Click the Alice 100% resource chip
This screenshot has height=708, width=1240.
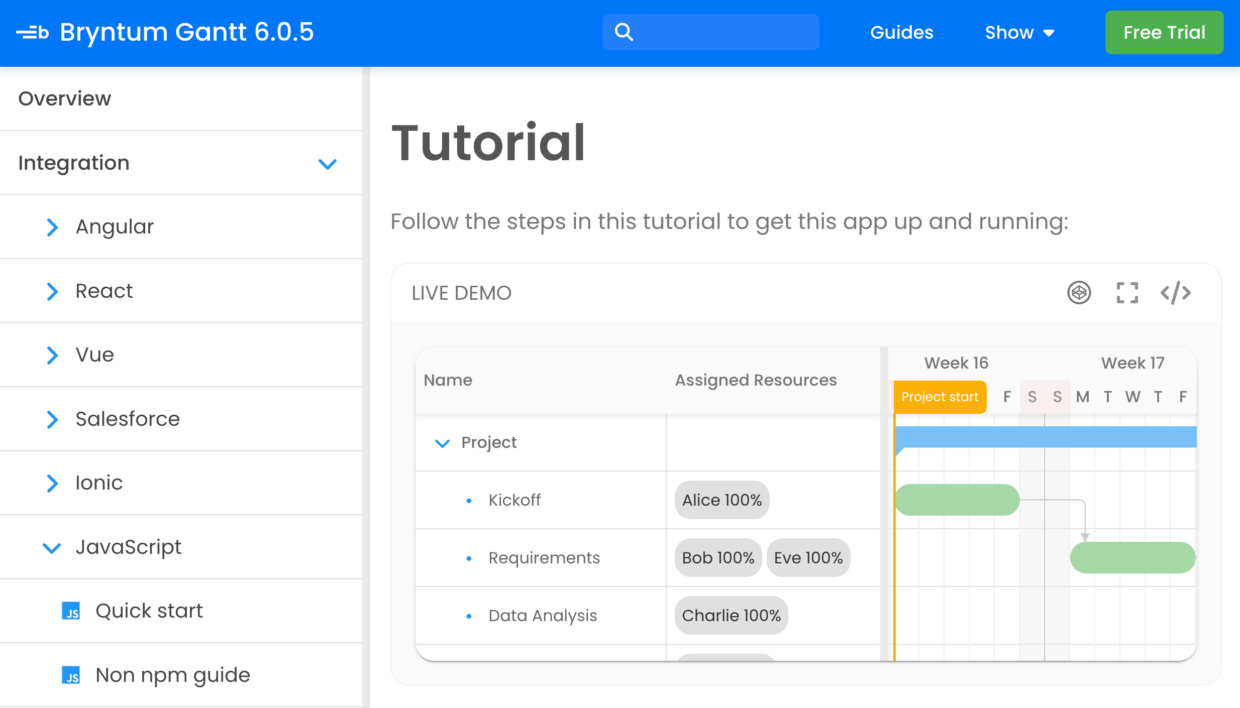(722, 500)
